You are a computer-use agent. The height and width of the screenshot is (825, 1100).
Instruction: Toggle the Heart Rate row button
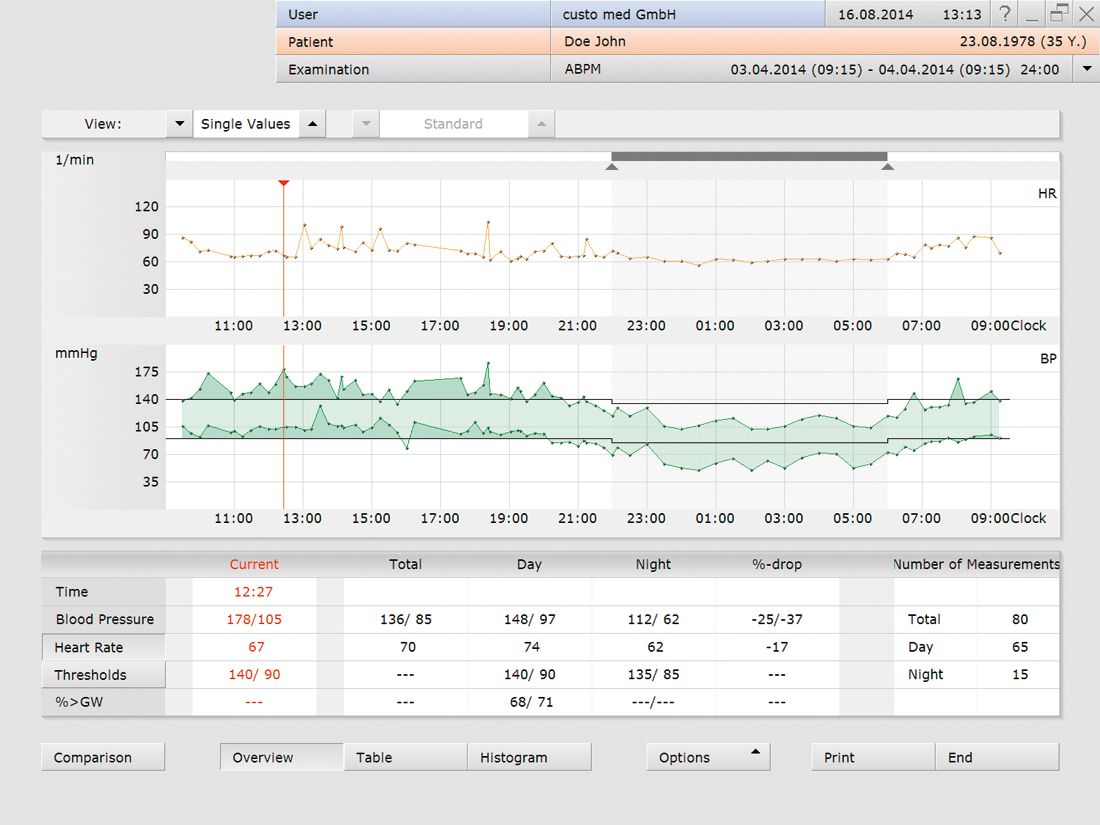[103, 647]
